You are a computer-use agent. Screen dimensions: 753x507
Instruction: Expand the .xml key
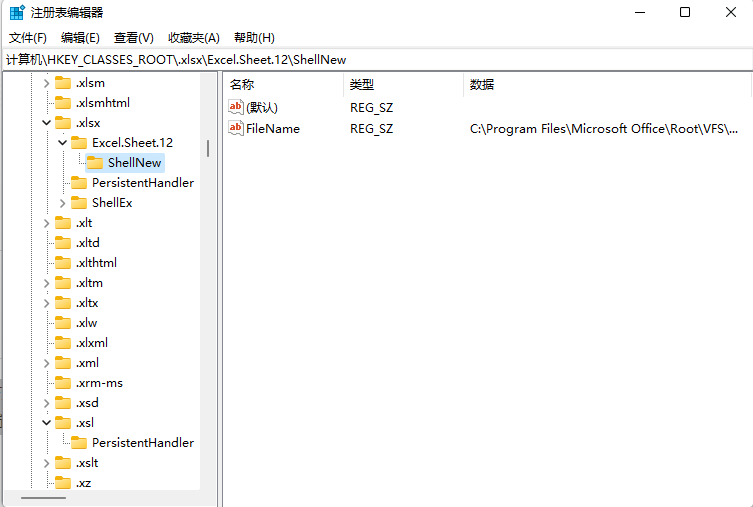coord(47,363)
